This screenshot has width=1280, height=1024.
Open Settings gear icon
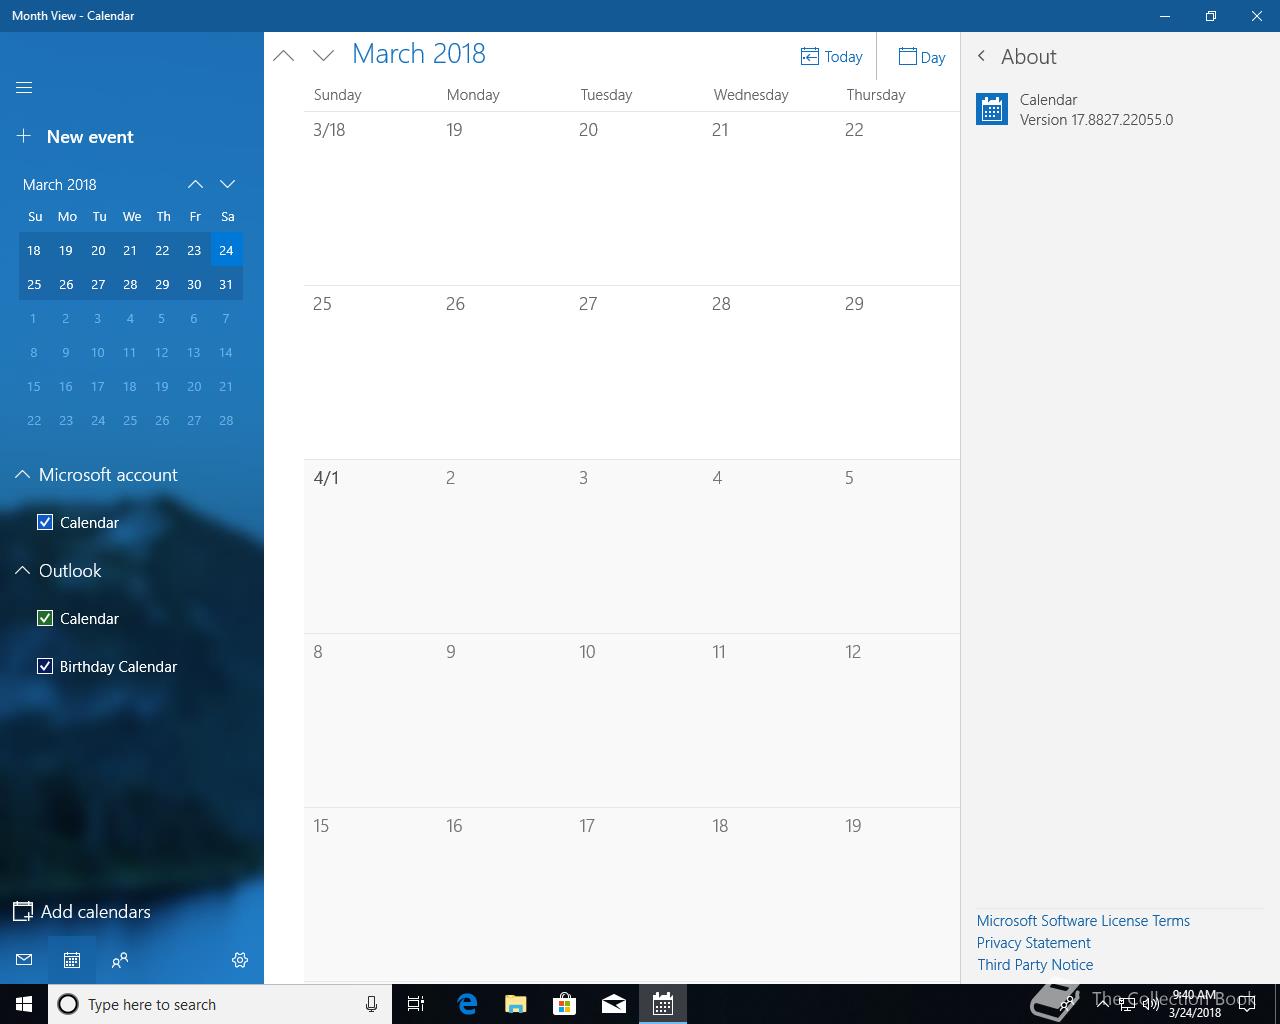point(240,960)
